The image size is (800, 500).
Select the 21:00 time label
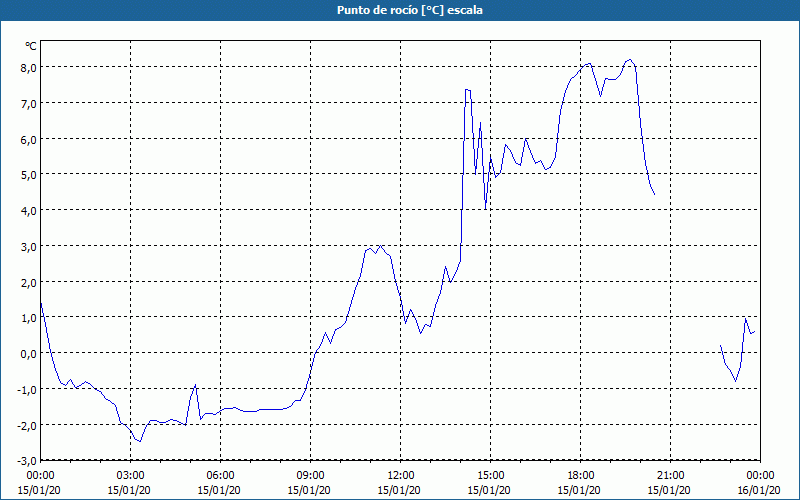point(670,476)
